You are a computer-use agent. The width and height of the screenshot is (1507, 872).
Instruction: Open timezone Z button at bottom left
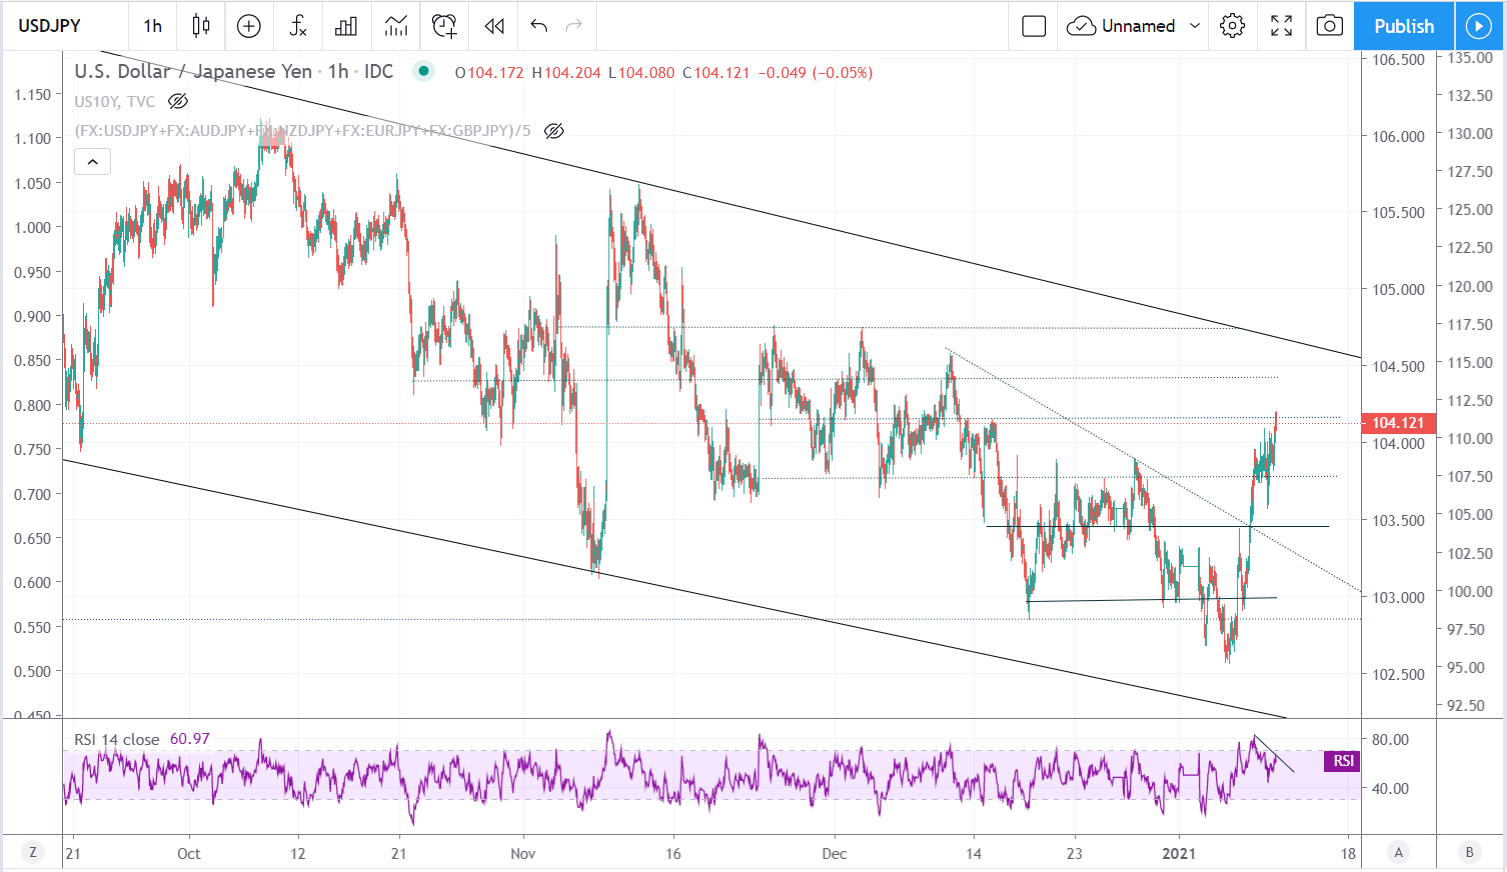click(x=34, y=852)
